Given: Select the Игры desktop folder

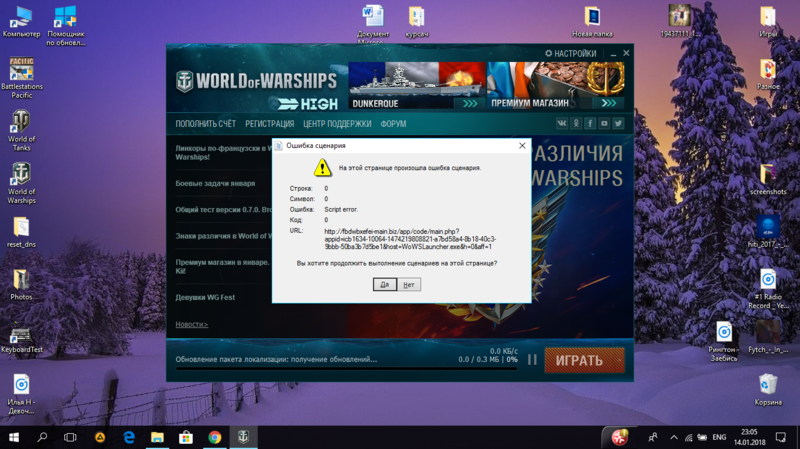Looking at the screenshot, I should click(768, 22).
